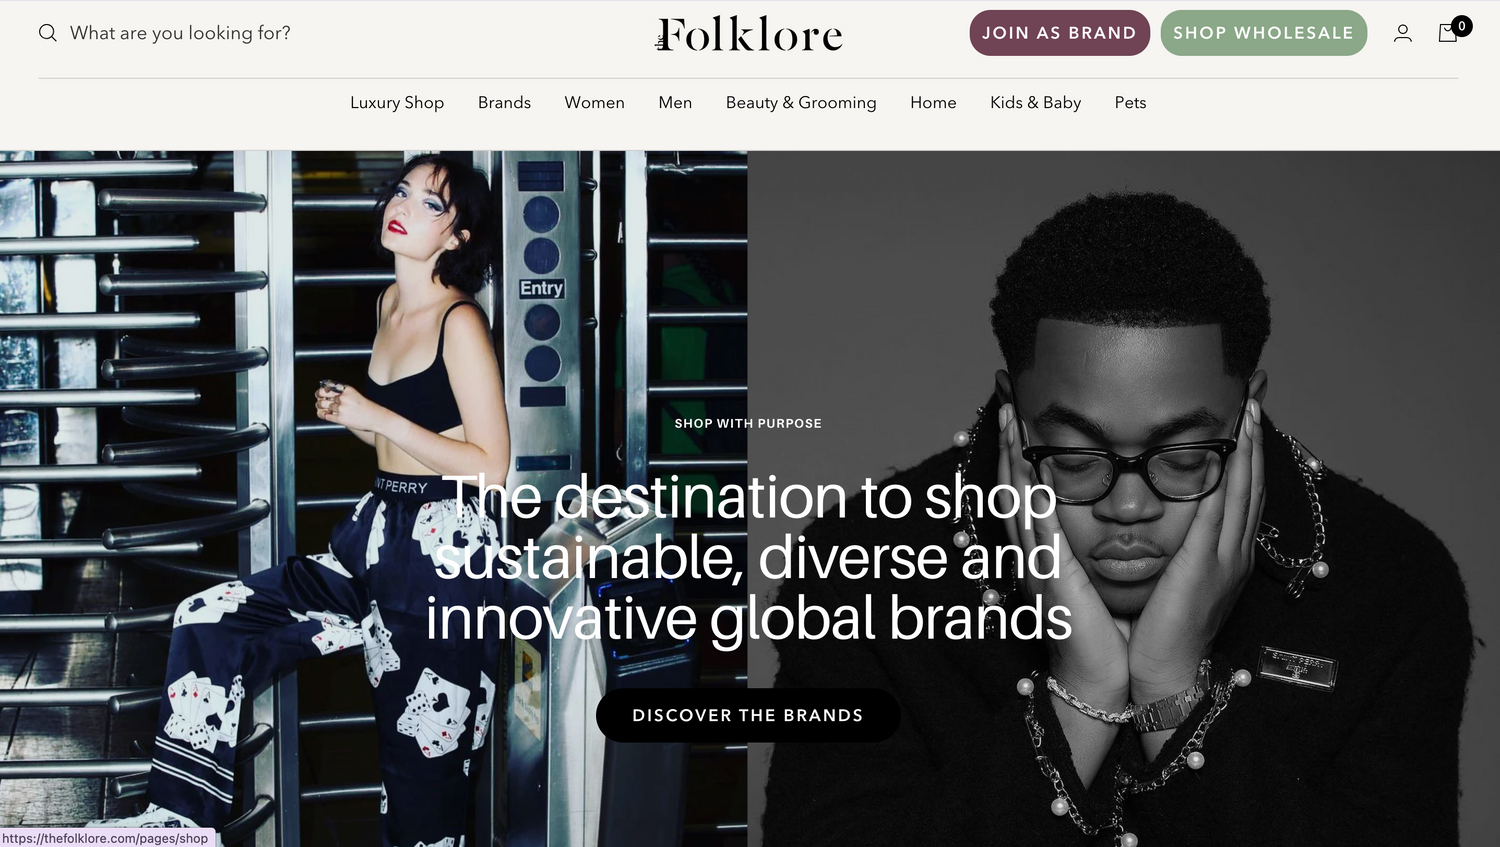
Task: Click the Folklore logo
Action: coord(749,34)
